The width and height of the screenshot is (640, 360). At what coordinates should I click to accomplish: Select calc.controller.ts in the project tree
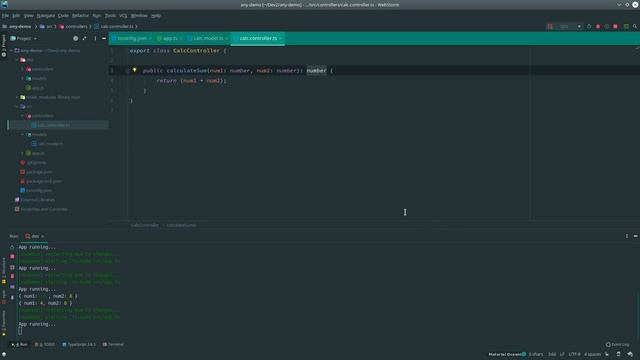click(x=54, y=125)
